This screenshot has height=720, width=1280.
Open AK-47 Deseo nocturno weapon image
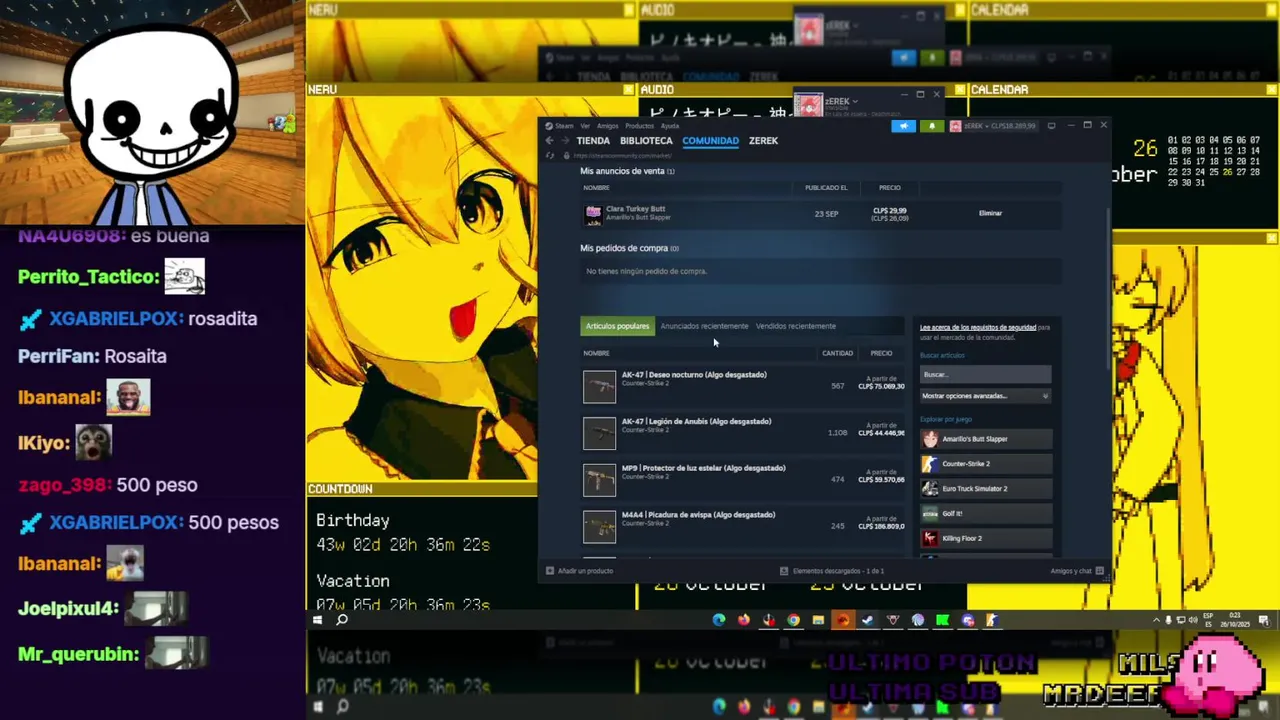click(600, 387)
